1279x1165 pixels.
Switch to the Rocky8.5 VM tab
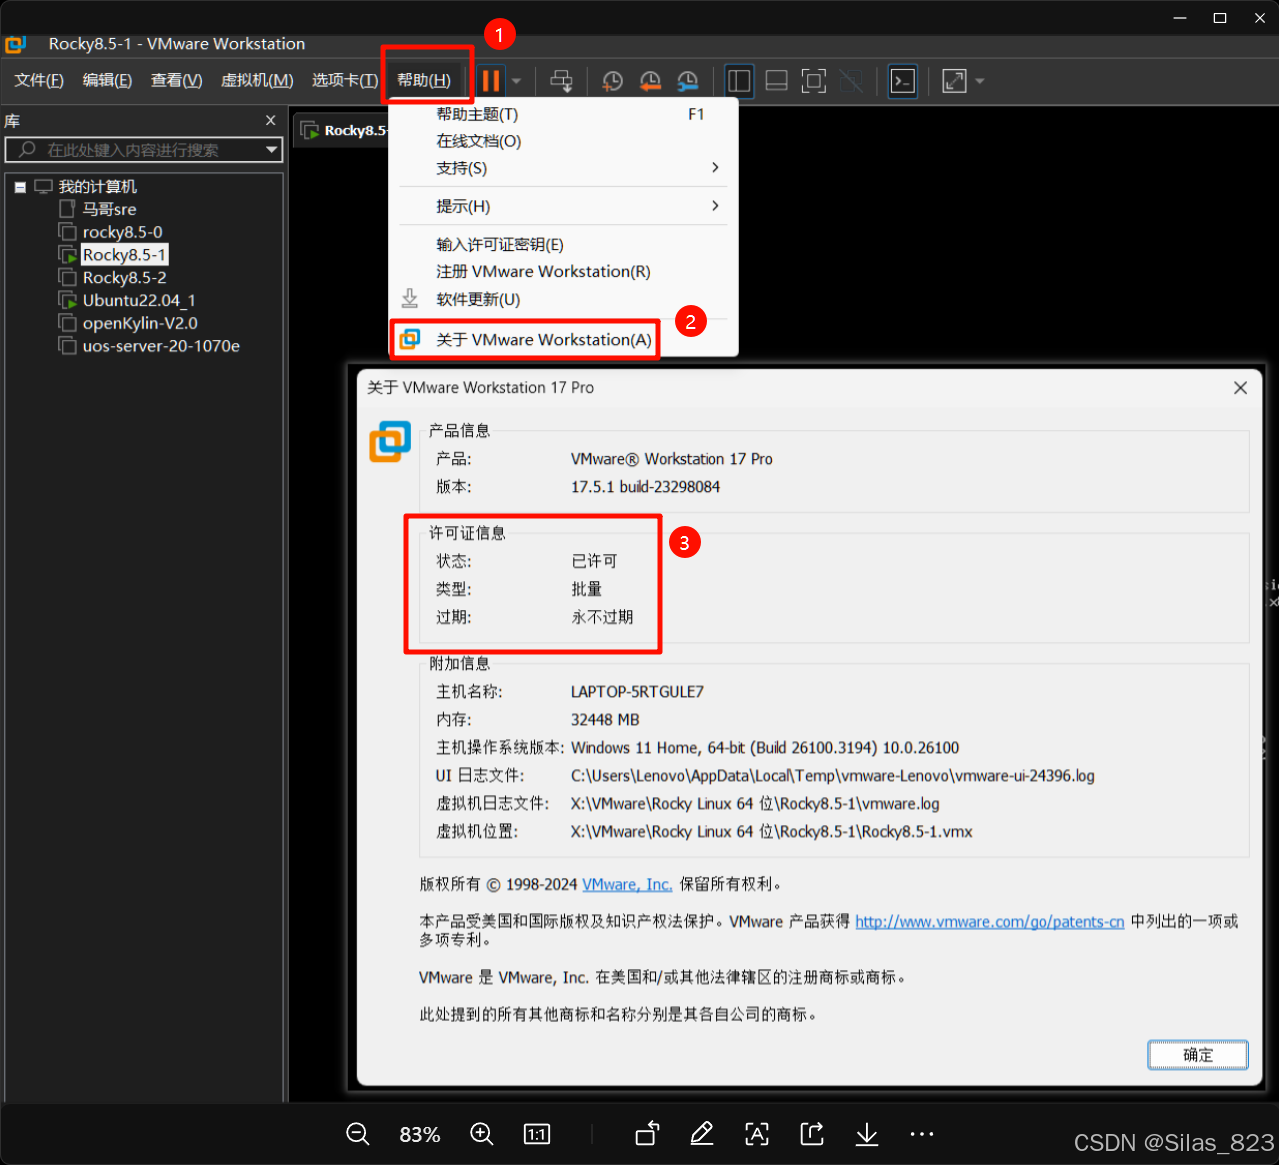tap(342, 130)
